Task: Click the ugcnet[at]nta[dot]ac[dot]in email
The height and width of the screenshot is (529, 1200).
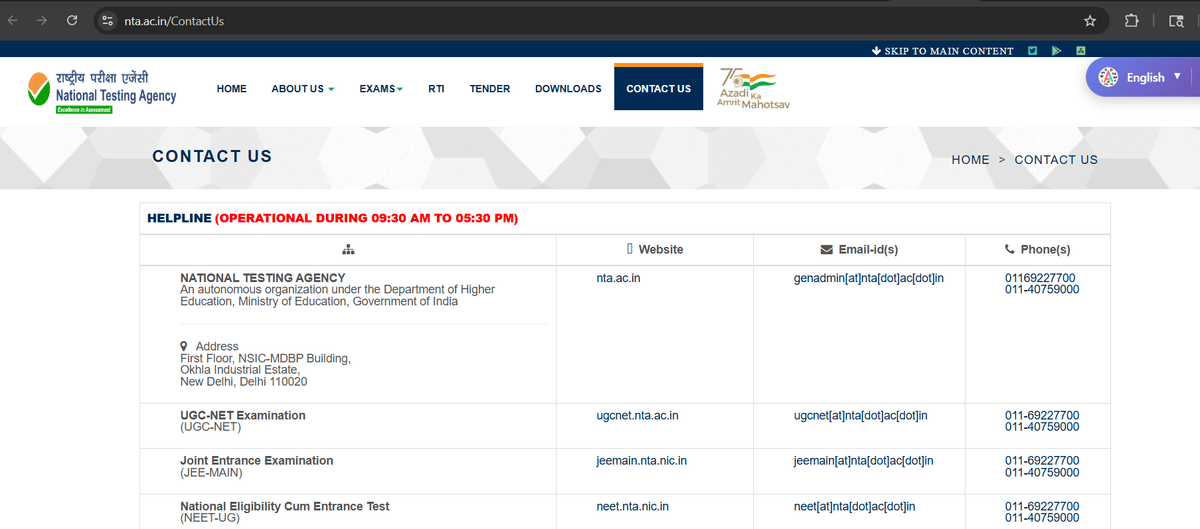Action: [861, 415]
